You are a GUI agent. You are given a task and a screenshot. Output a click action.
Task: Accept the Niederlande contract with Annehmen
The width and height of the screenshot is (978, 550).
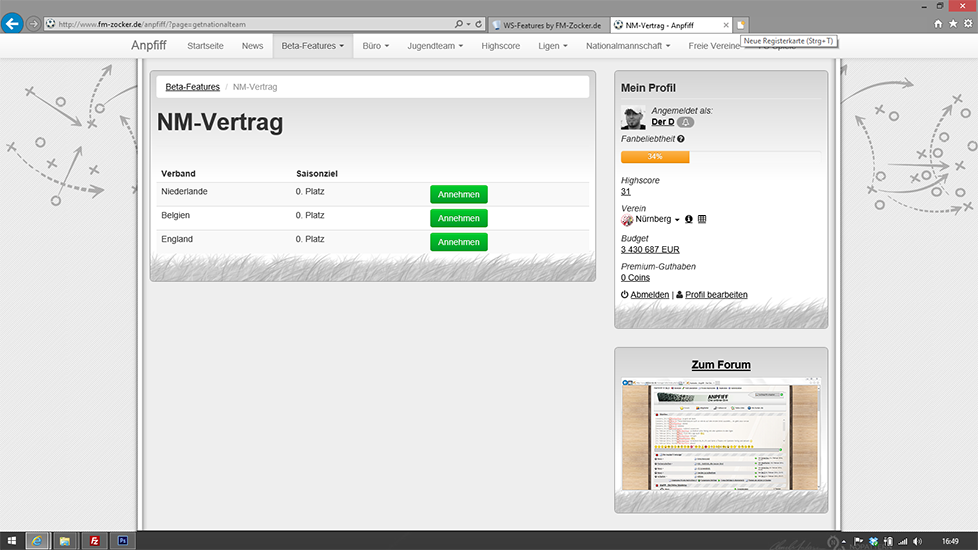pyautogui.click(x=458, y=194)
